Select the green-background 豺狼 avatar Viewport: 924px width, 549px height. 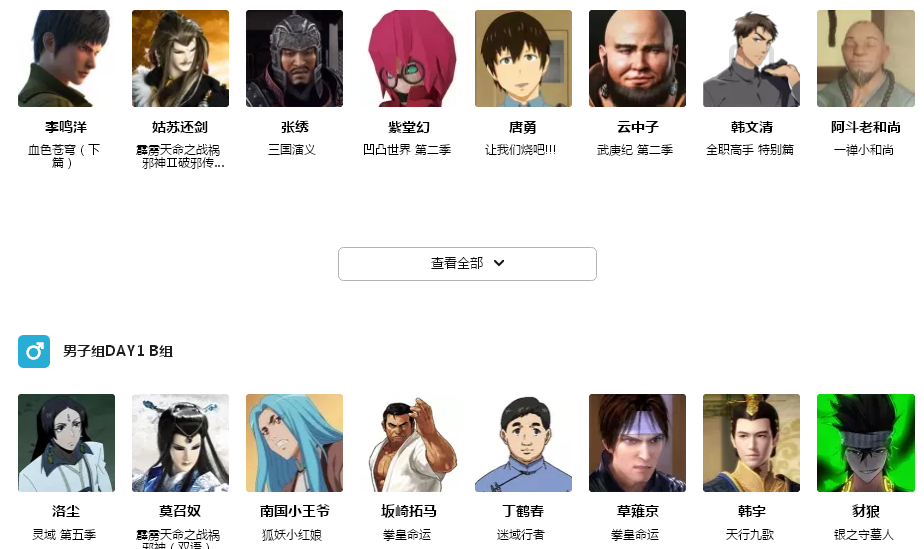[x=866, y=443]
